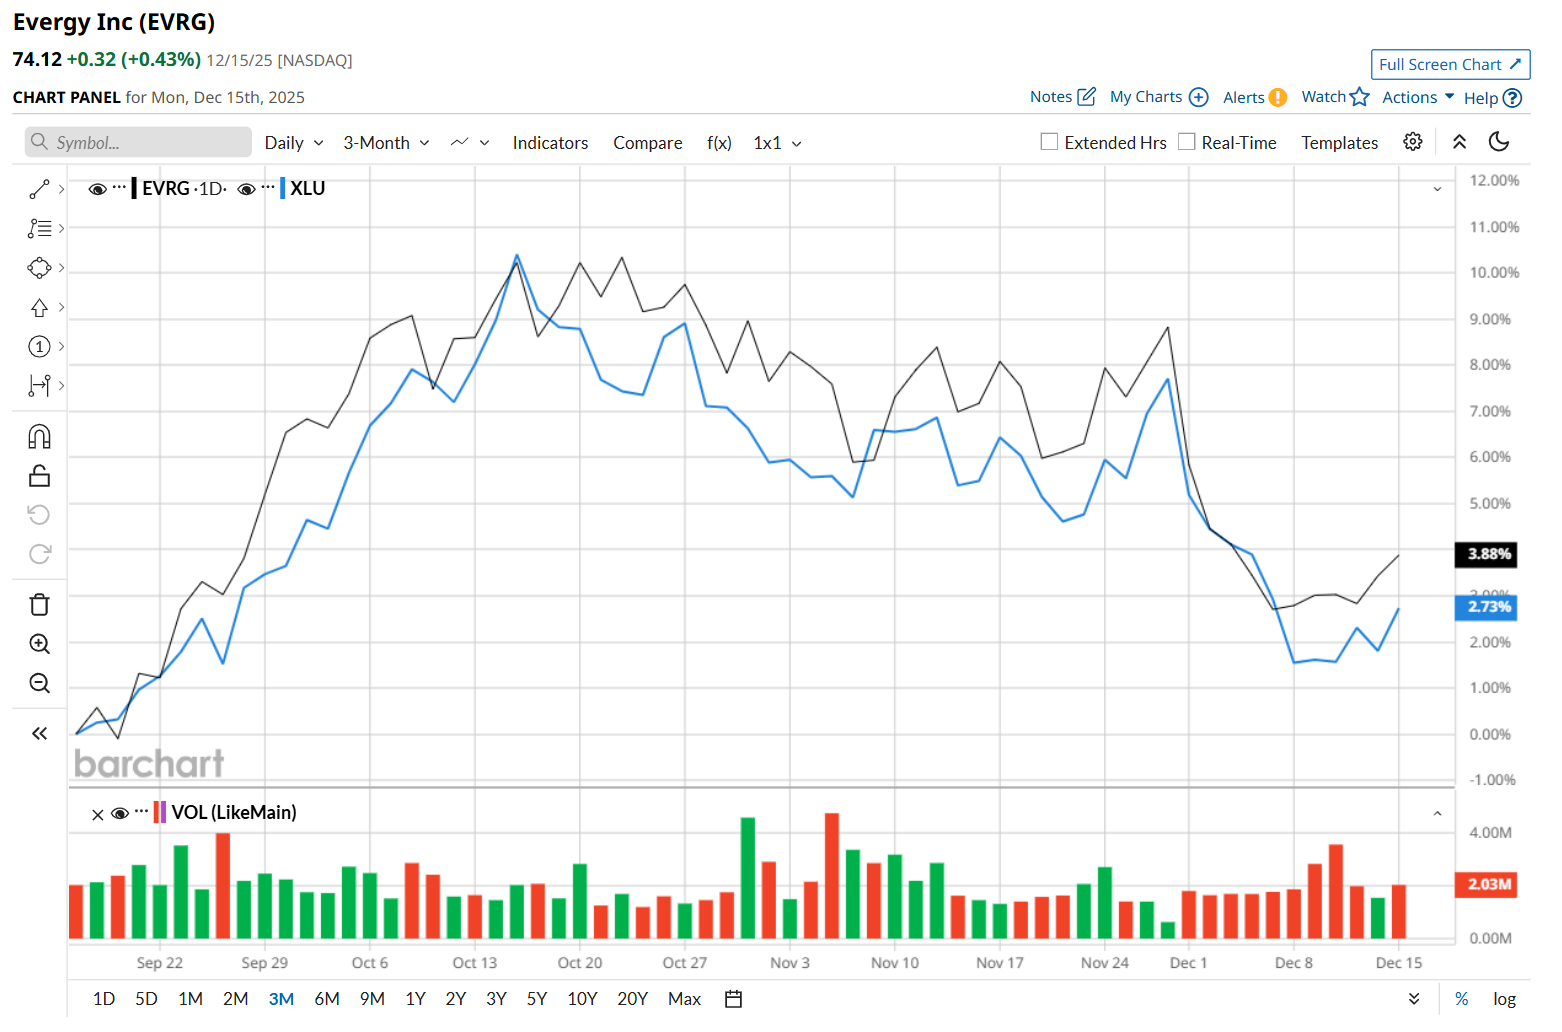Undo the last chart action
Screen dimensions: 1562x1032
(39, 515)
